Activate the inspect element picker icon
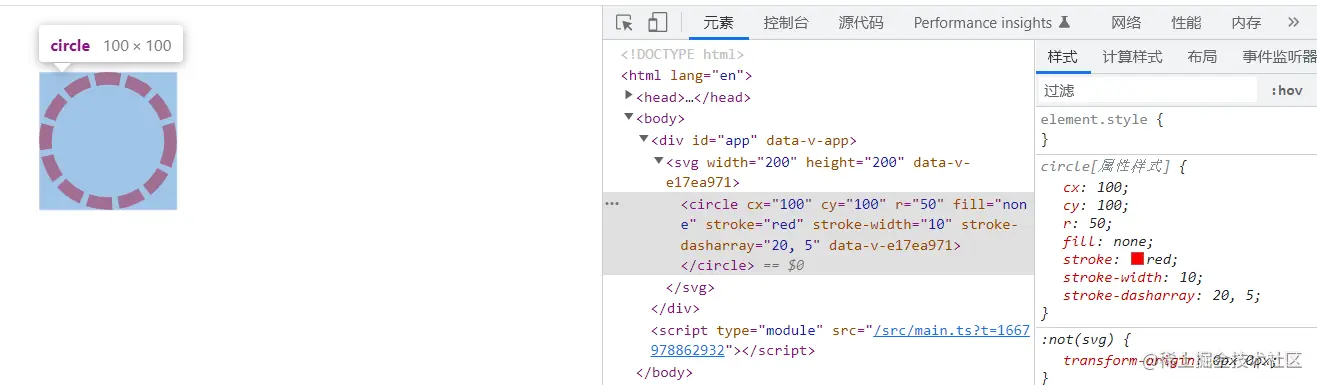 tap(624, 22)
